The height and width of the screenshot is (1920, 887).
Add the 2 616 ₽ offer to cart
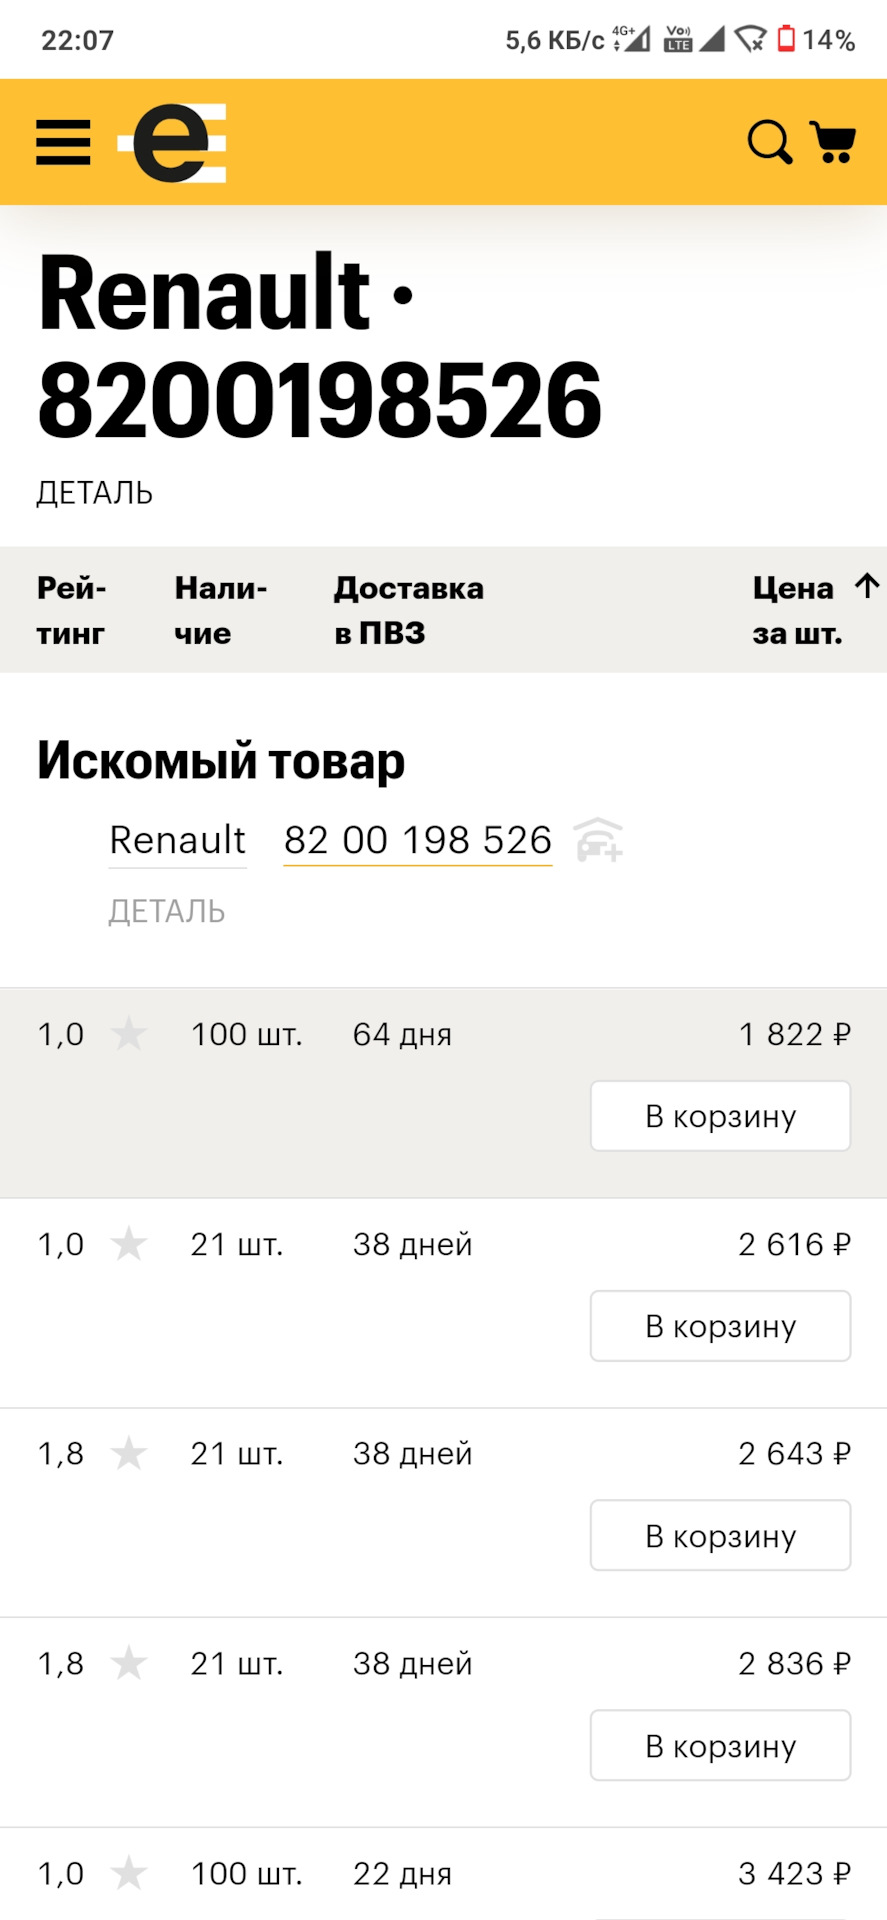[x=720, y=1326]
